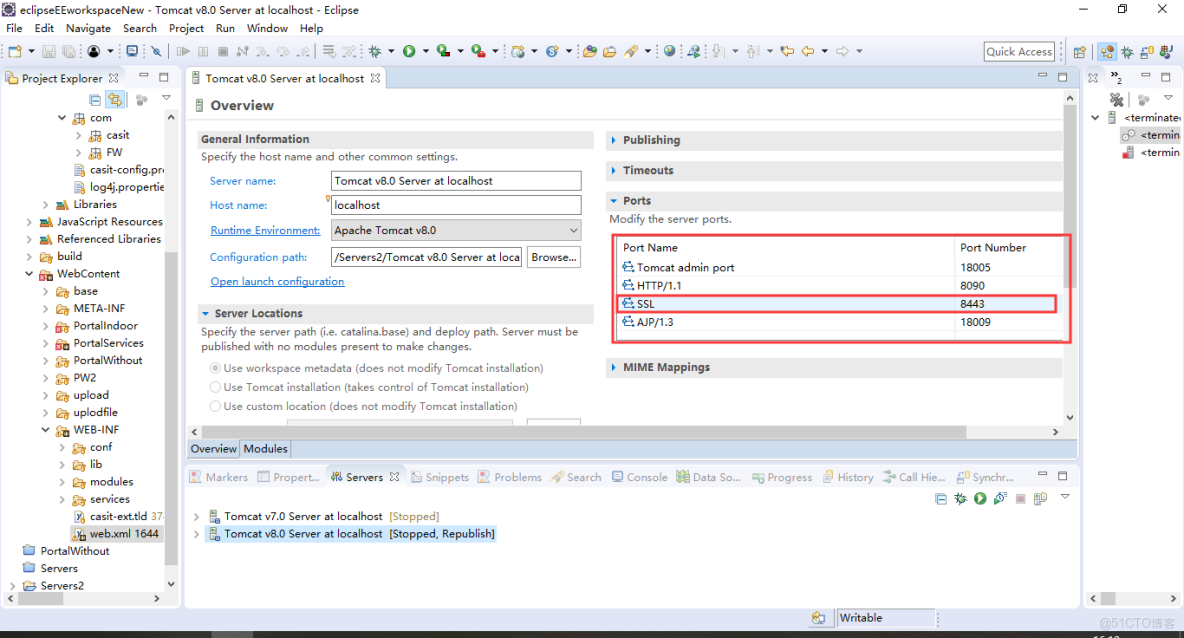Select the HTTP/1.1 port number 8090
This screenshot has height=638, width=1184.
(x=973, y=285)
